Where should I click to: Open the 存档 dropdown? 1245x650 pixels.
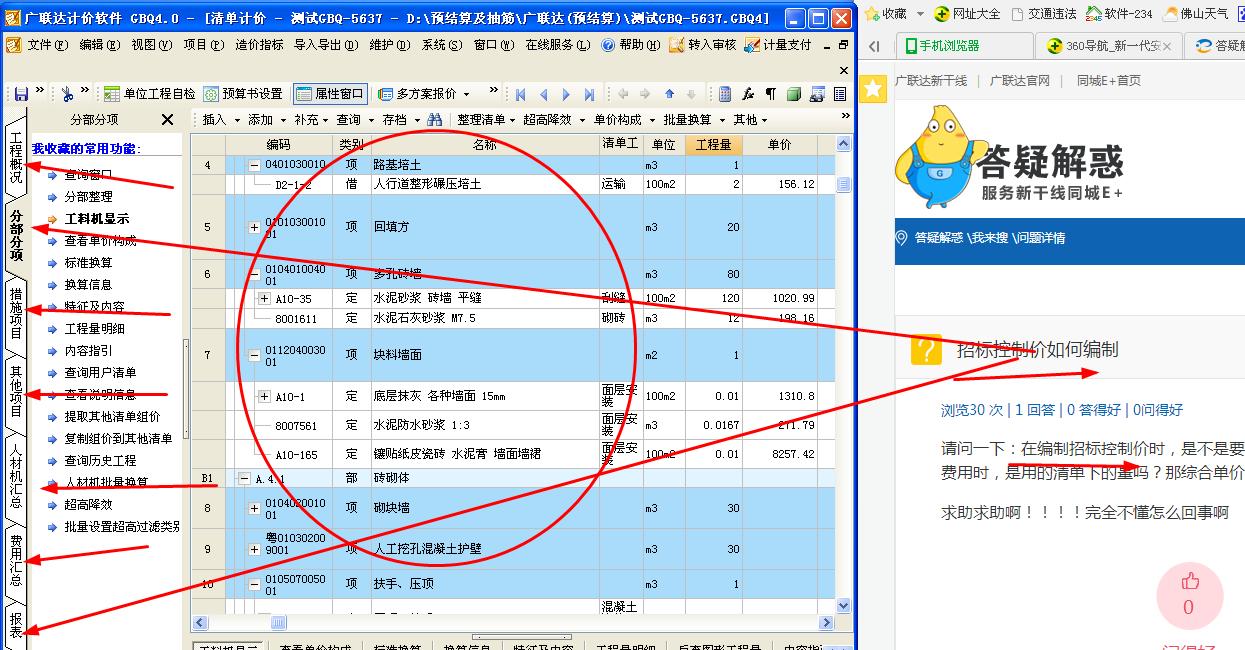(x=400, y=120)
